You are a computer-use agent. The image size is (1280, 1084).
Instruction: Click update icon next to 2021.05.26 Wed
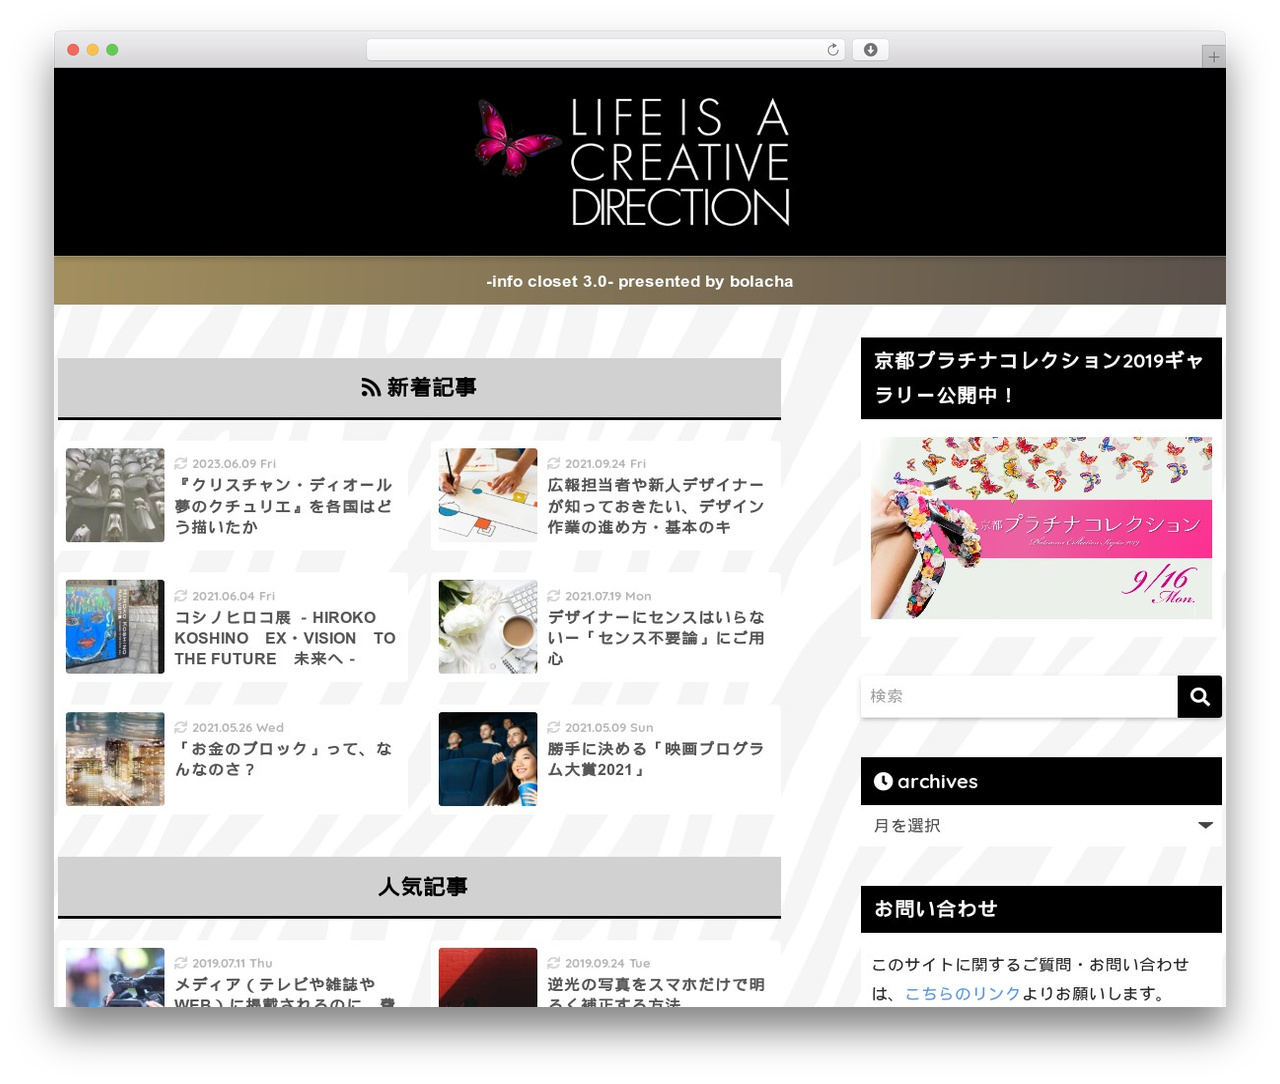pos(181,727)
